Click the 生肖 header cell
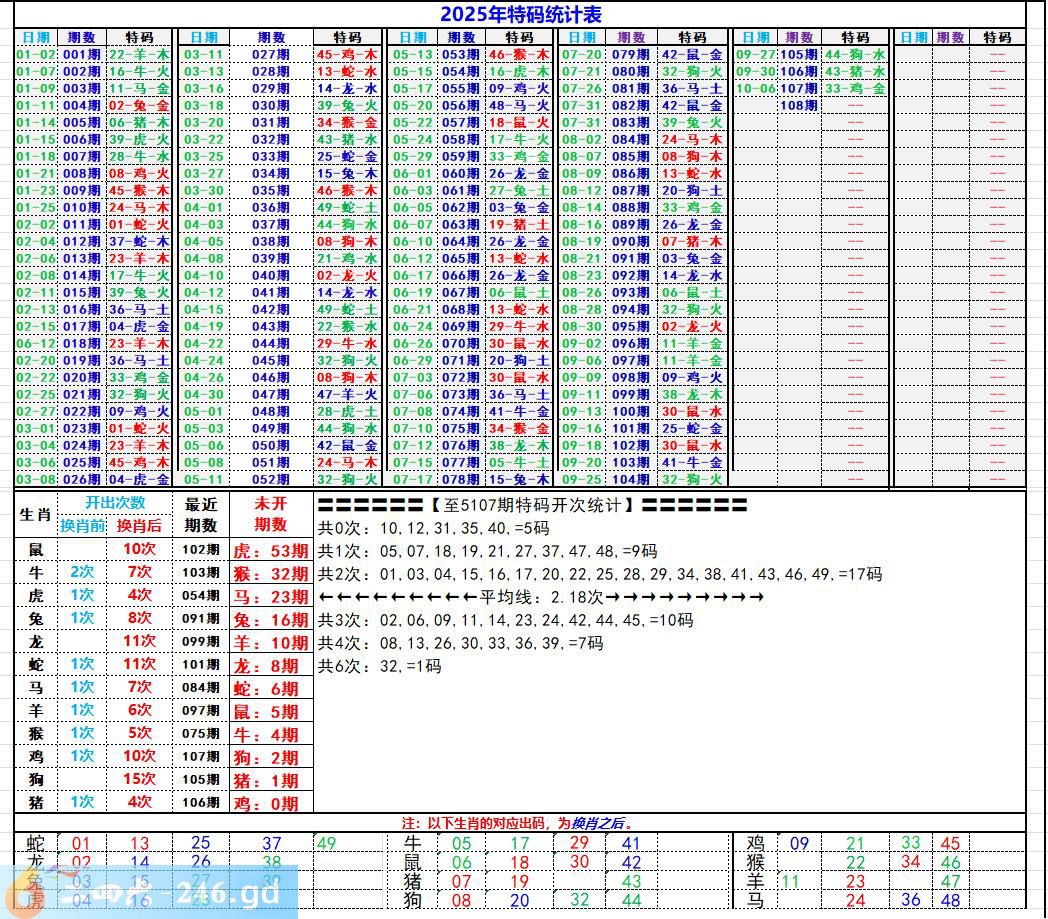This screenshot has height=919, width=1048. tap(35, 514)
